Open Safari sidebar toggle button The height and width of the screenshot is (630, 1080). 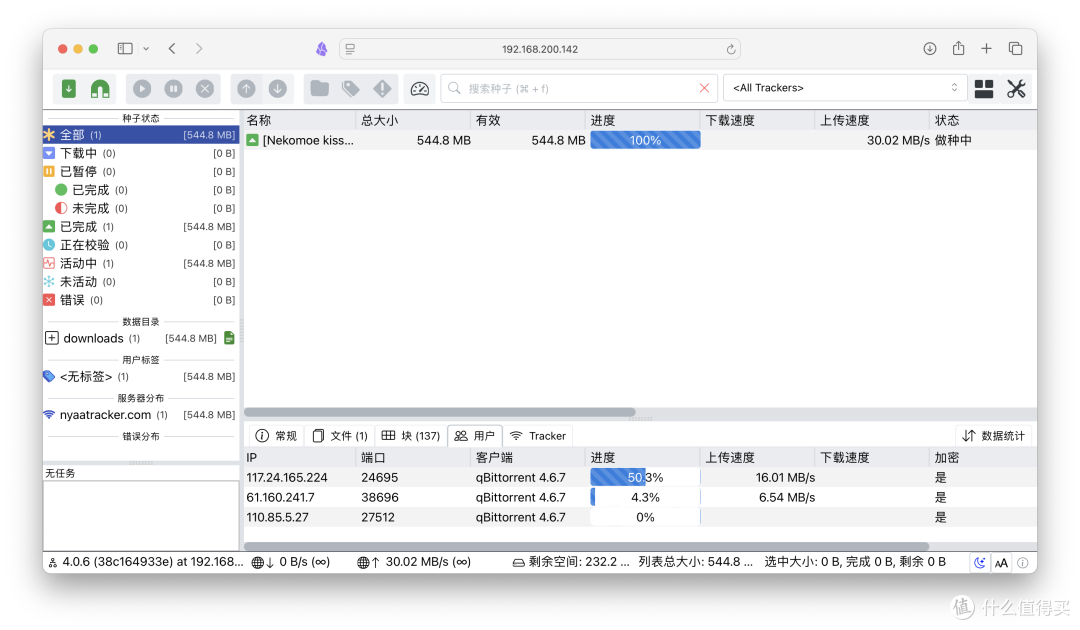point(125,48)
